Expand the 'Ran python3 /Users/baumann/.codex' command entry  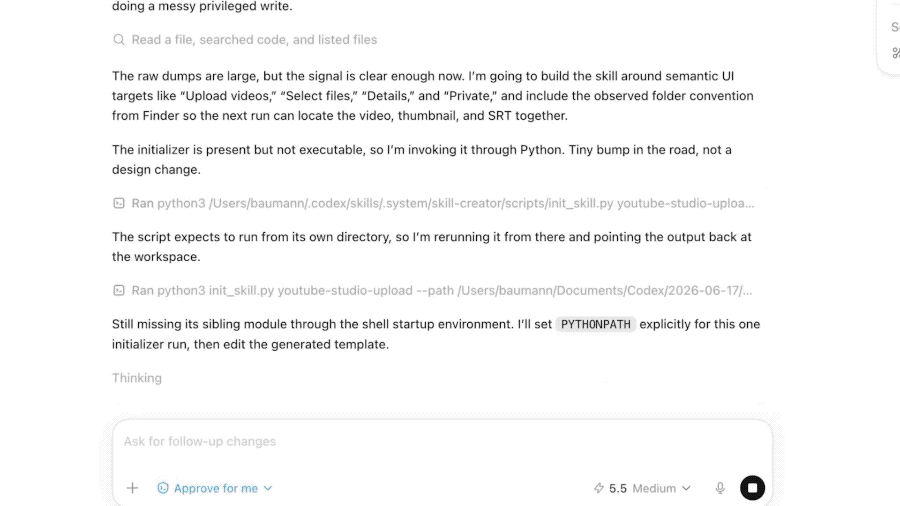(443, 203)
